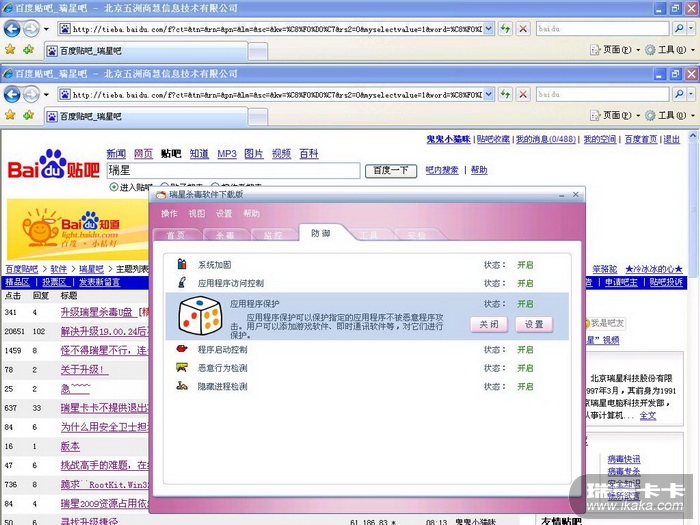Click 关闭 button for 应用程序保护
The image size is (700, 525).
point(489,324)
